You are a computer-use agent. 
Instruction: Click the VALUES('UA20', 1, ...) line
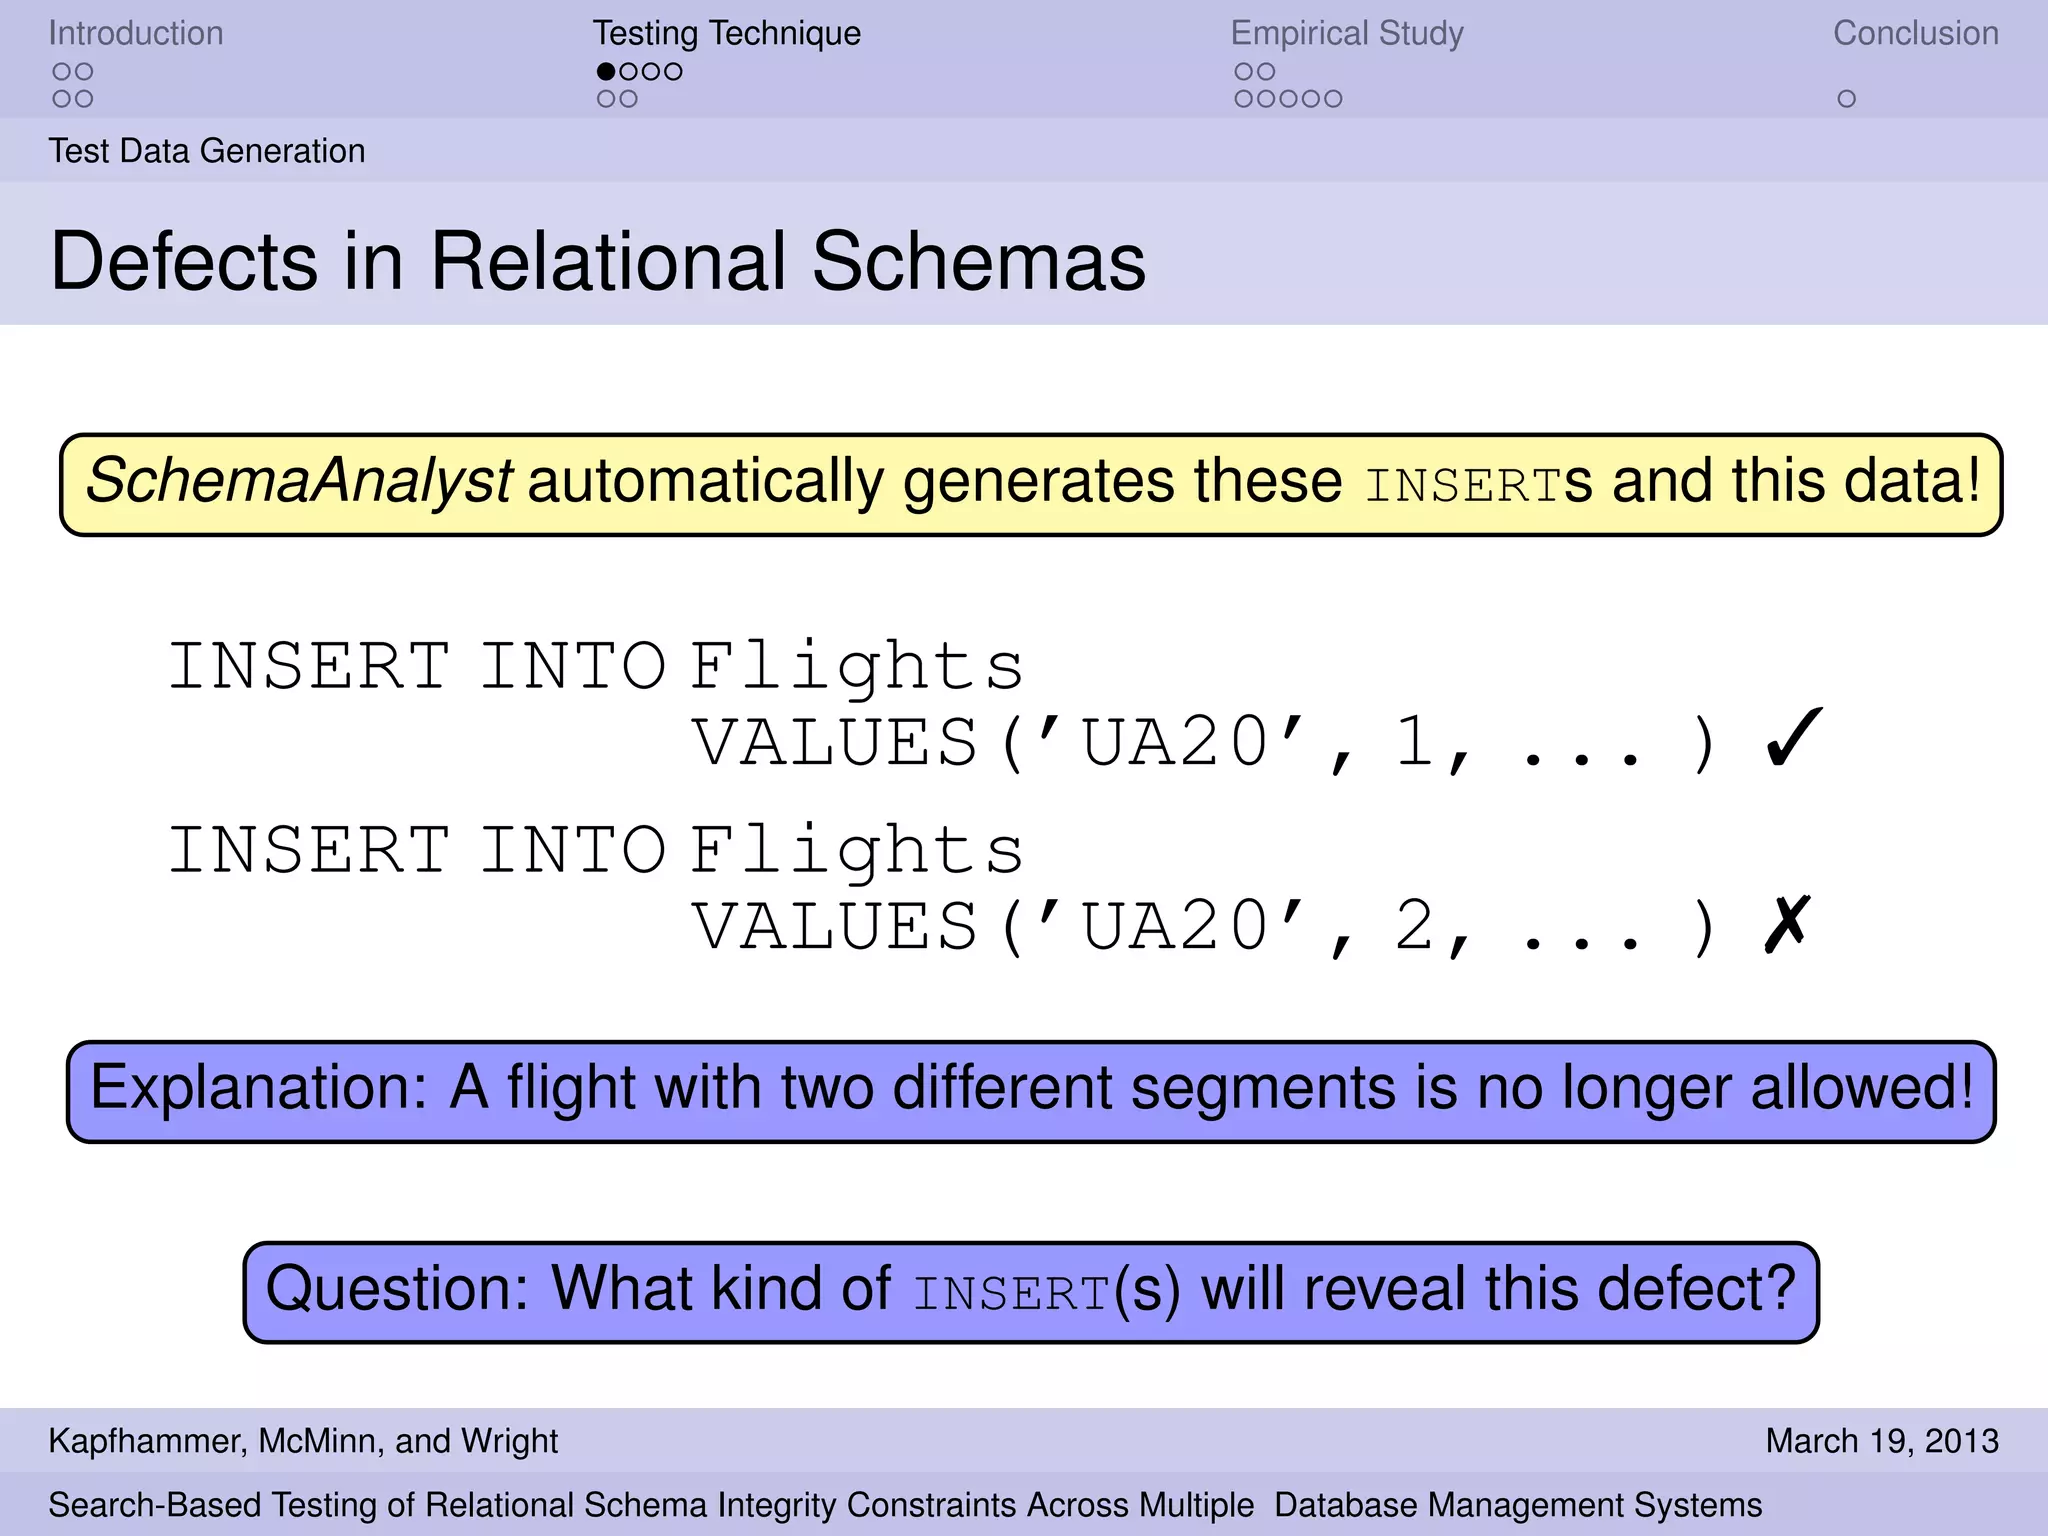(x=1205, y=743)
